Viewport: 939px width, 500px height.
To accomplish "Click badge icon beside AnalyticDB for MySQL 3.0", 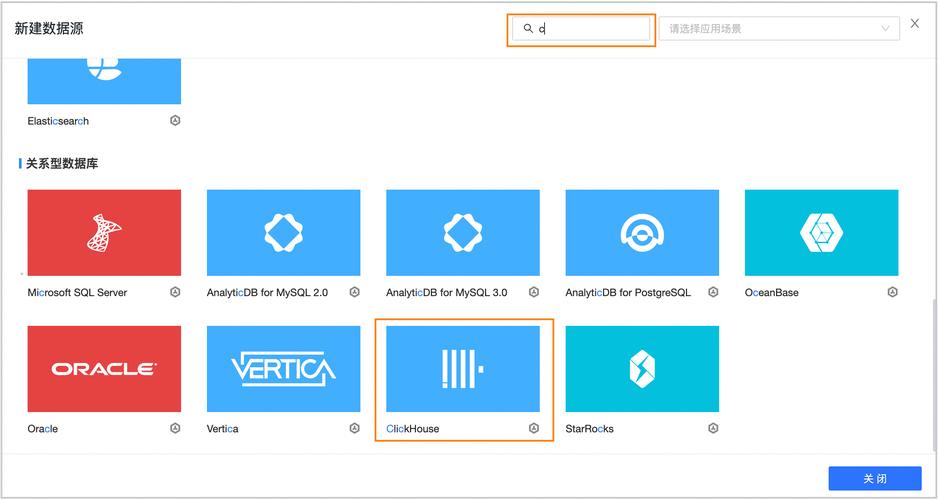I will tap(534, 292).
